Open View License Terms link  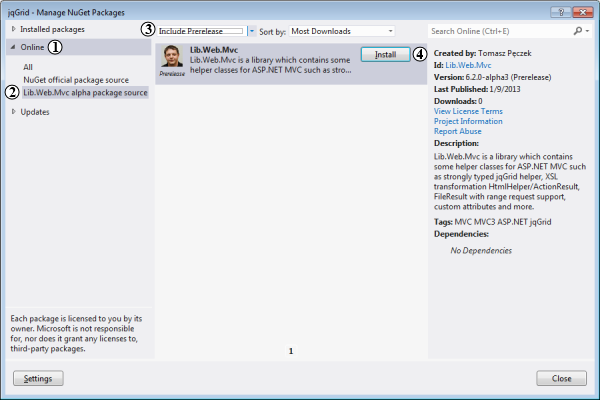point(468,111)
